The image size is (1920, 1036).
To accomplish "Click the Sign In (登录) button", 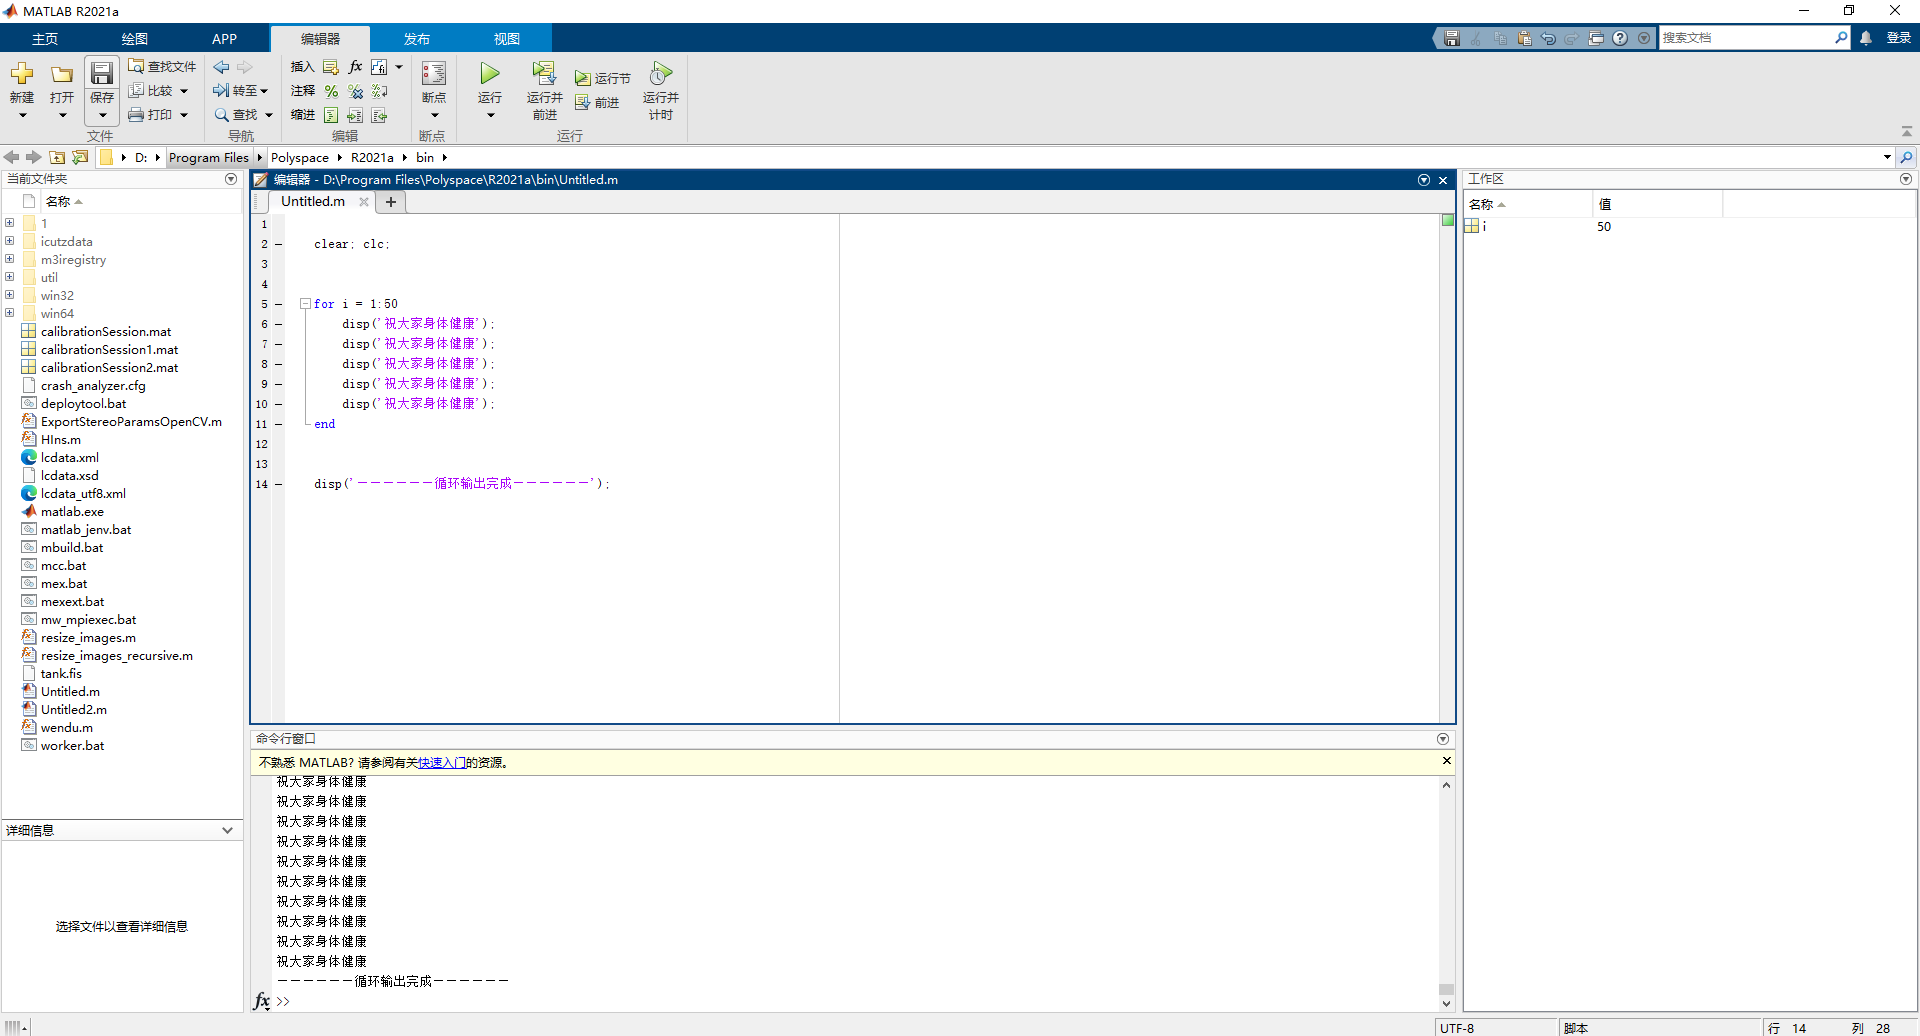I will (1899, 38).
